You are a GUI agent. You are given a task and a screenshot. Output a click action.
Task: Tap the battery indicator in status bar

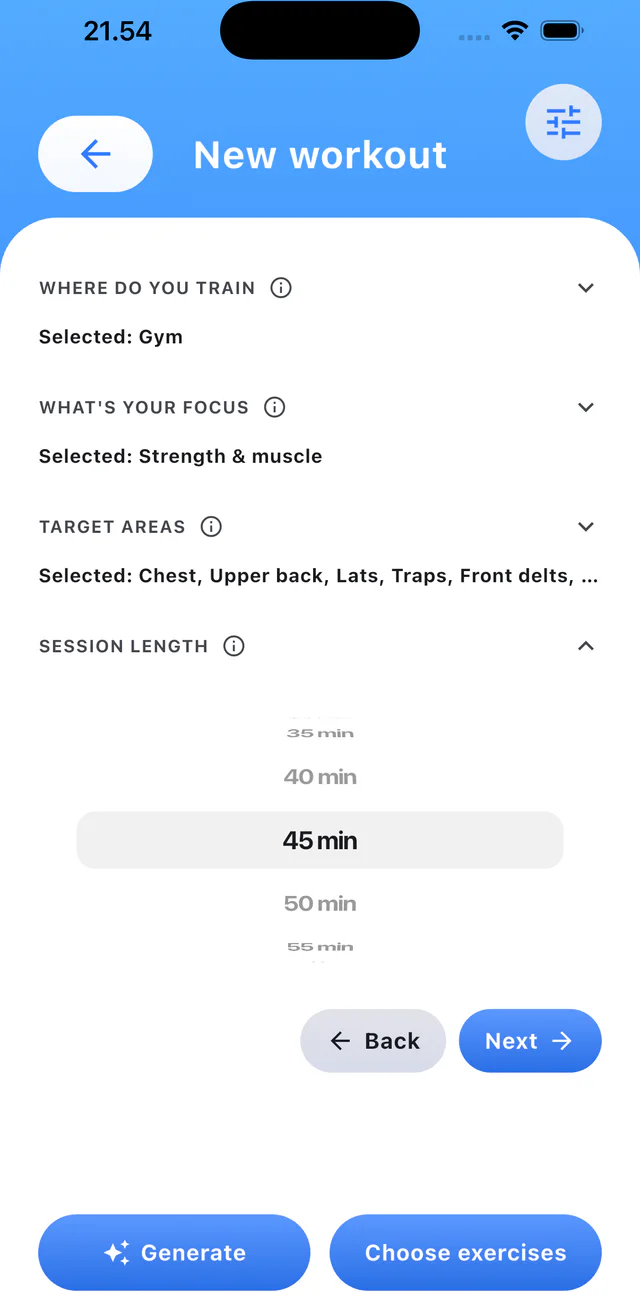(x=562, y=31)
